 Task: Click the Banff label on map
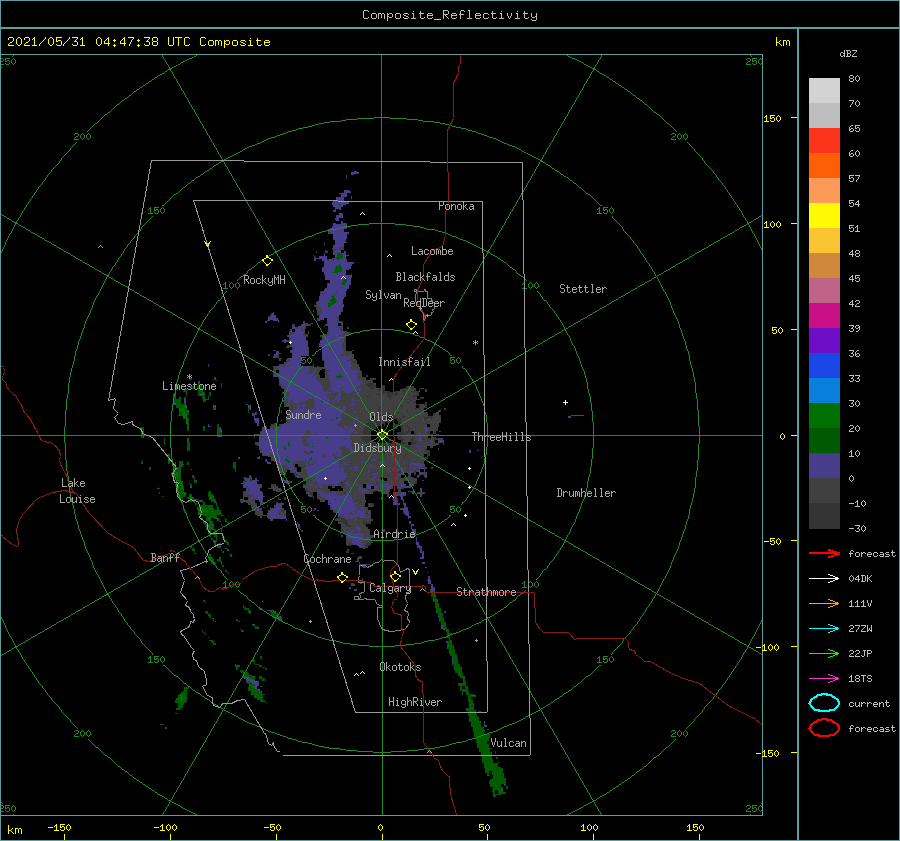point(165,558)
